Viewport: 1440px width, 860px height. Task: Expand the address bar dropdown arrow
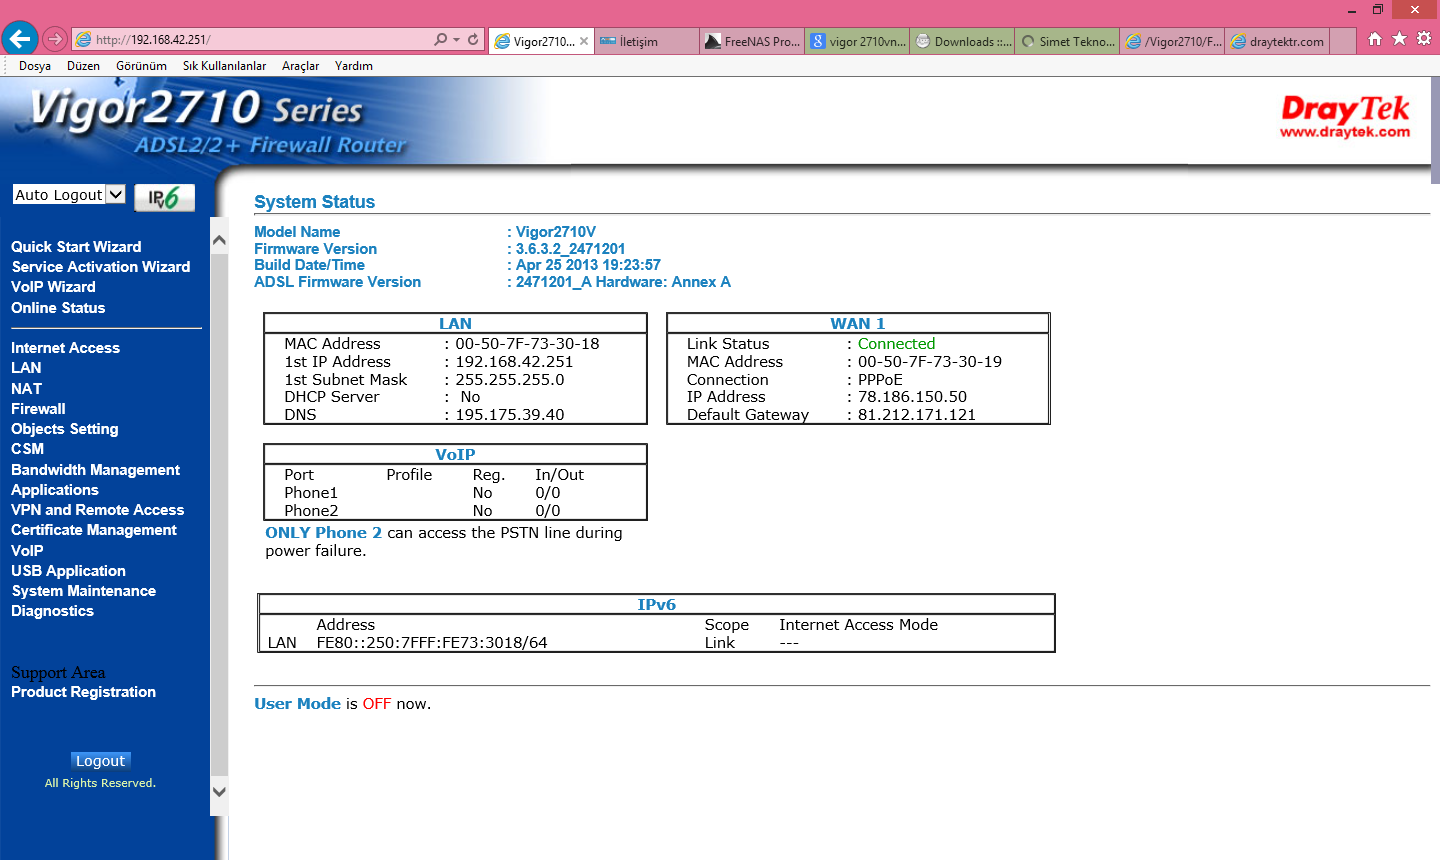click(x=457, y=40)
